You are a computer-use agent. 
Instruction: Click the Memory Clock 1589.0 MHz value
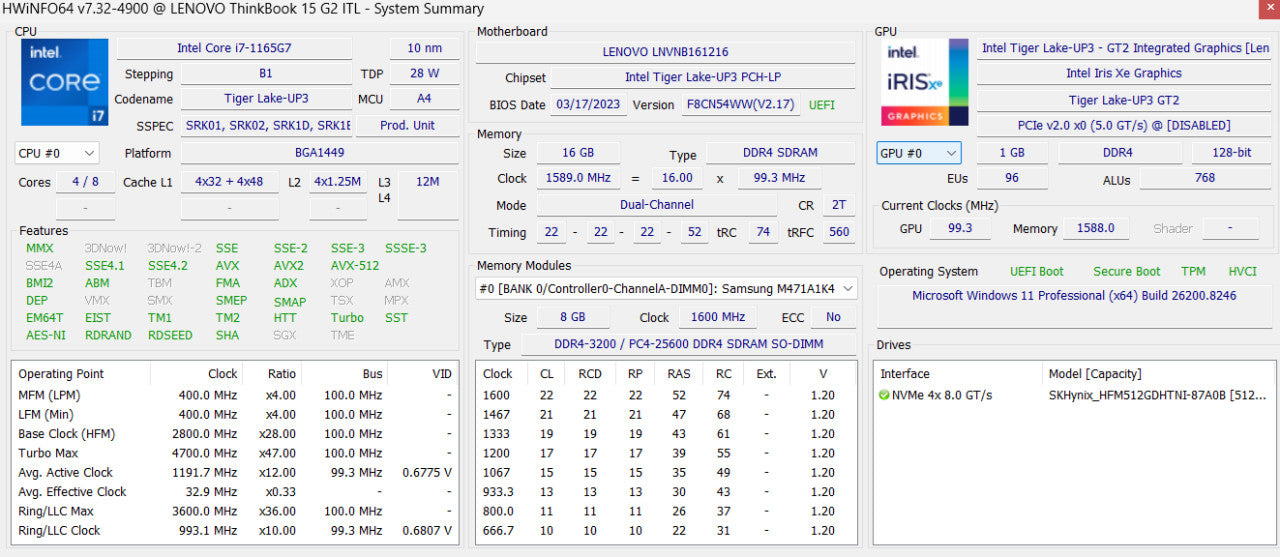578,178
